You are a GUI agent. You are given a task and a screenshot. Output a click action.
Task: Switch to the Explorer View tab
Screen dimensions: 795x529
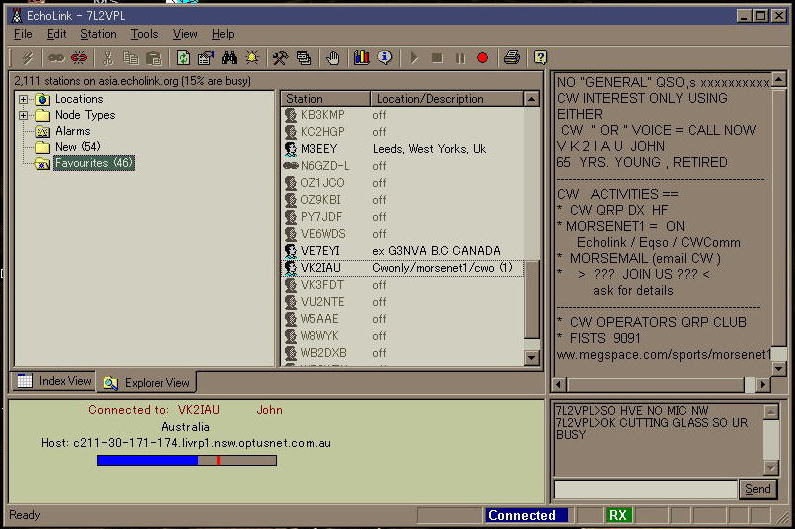pos(147,382)
